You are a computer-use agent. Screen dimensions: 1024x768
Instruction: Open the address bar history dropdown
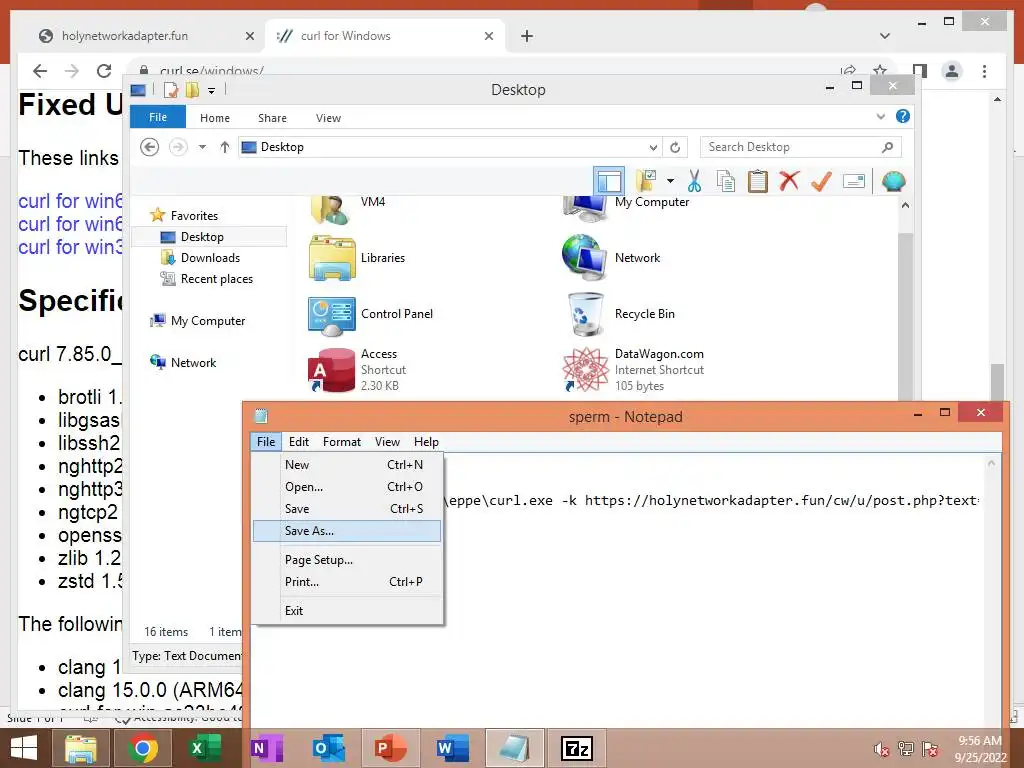coord(652,147)
